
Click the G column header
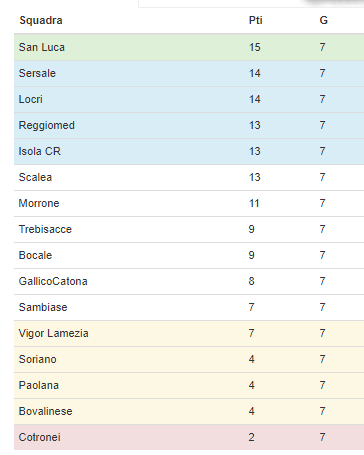pyautogui.click(x=323, y=20)
